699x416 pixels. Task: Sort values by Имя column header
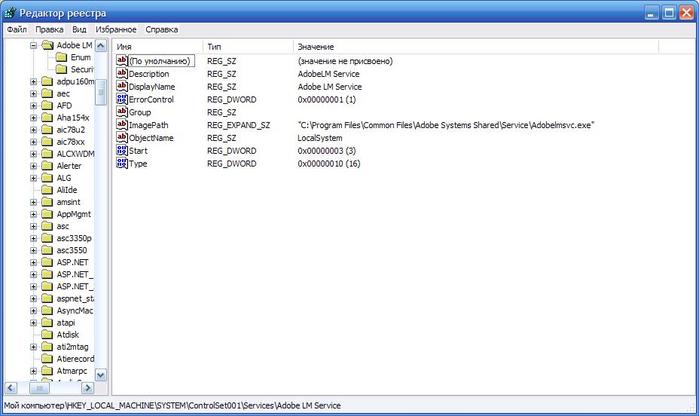(155, 47)
